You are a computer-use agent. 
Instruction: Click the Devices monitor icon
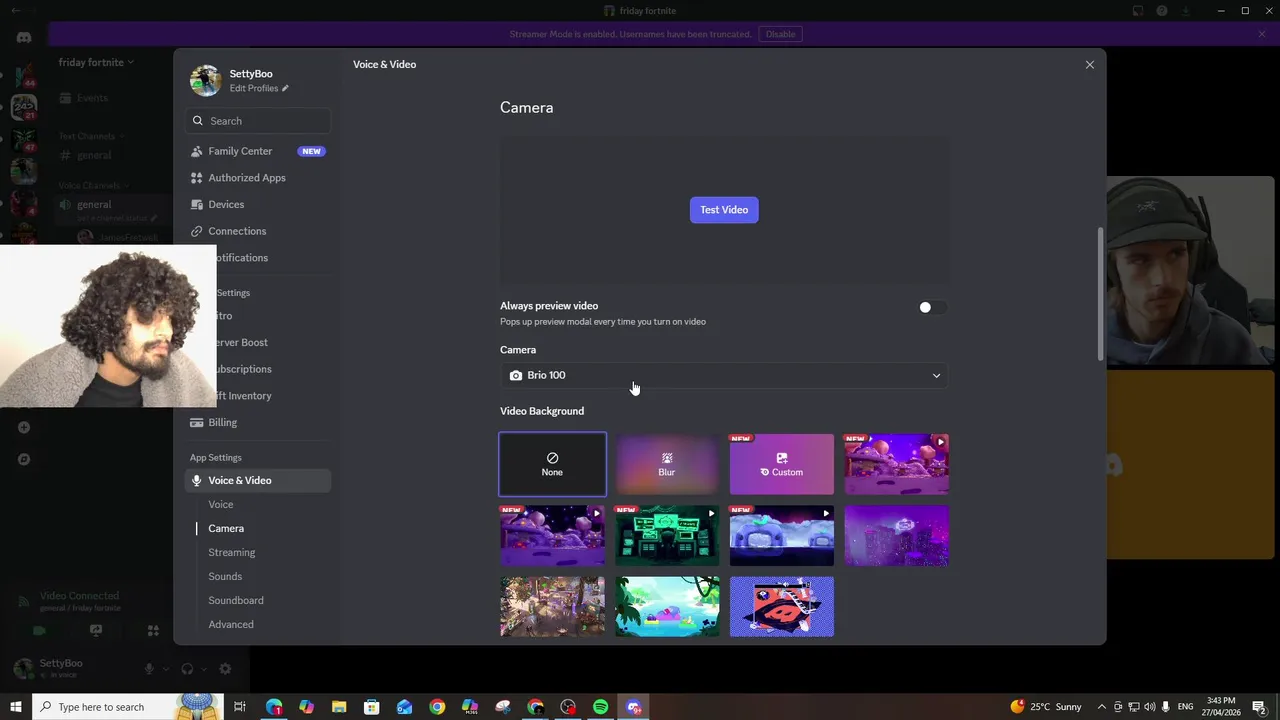[x=197, y=204]
